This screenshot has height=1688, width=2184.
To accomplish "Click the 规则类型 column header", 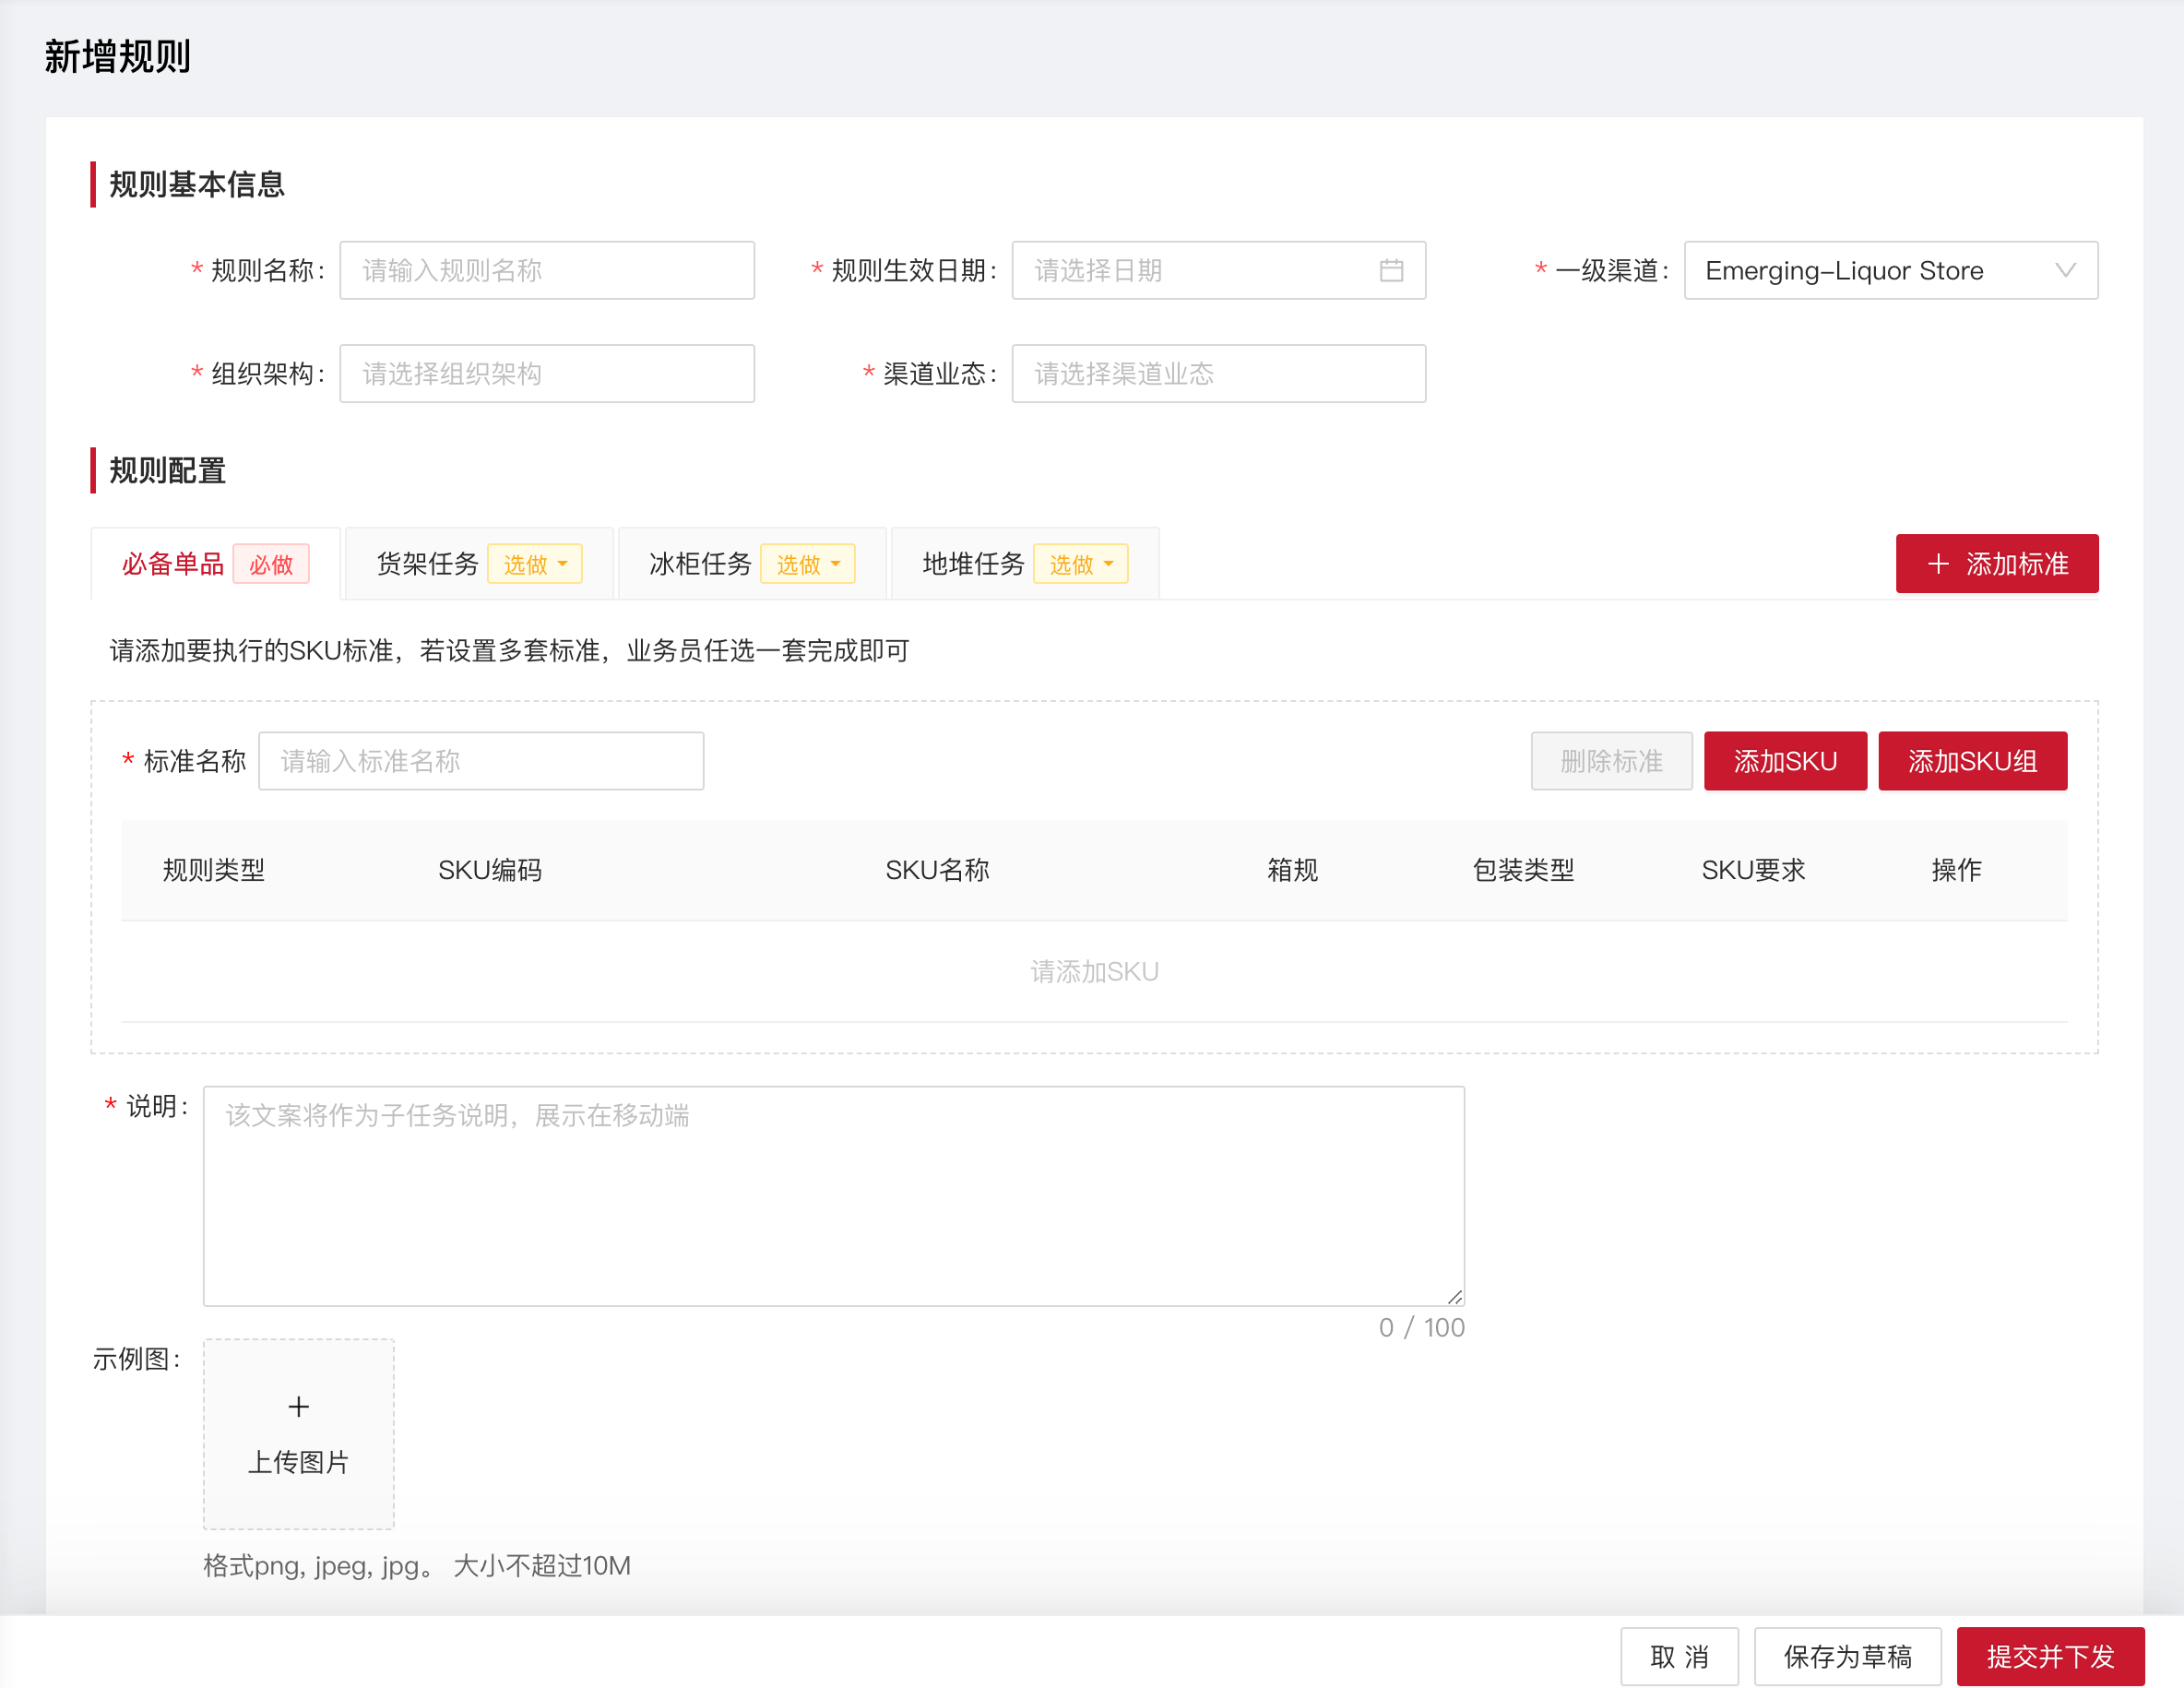I will (214, 870).
